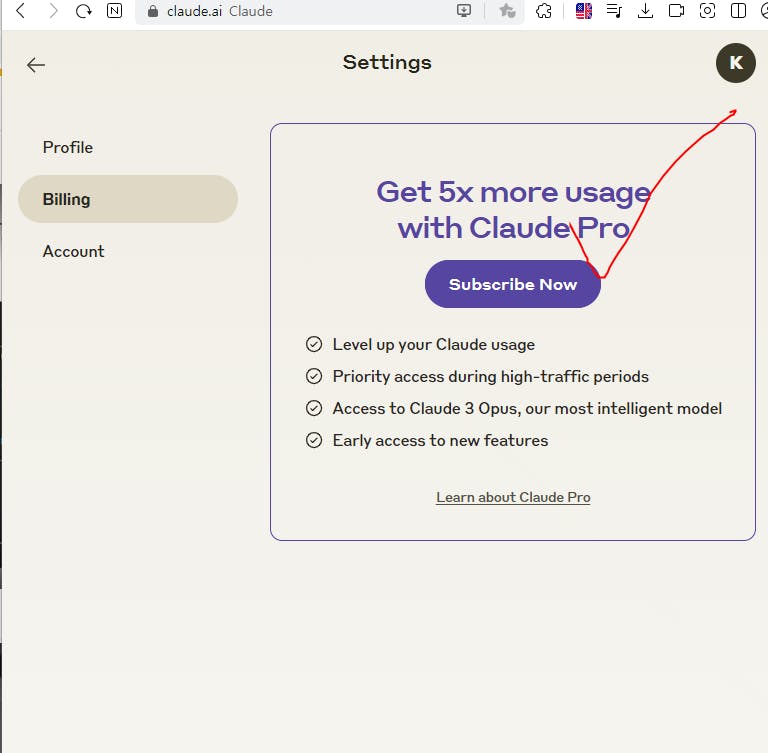Click the Subscribe Now button
Viewport: 768px width, 753px height.
click(513, 284)
